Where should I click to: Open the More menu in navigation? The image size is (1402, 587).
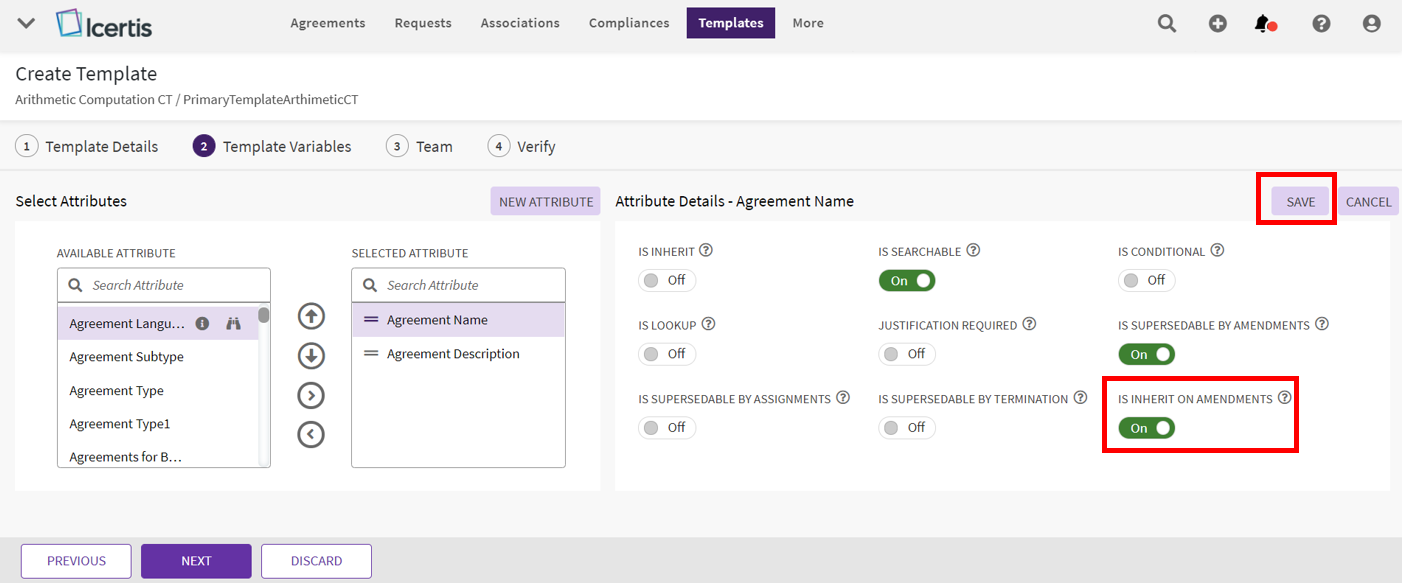[808, 23]
